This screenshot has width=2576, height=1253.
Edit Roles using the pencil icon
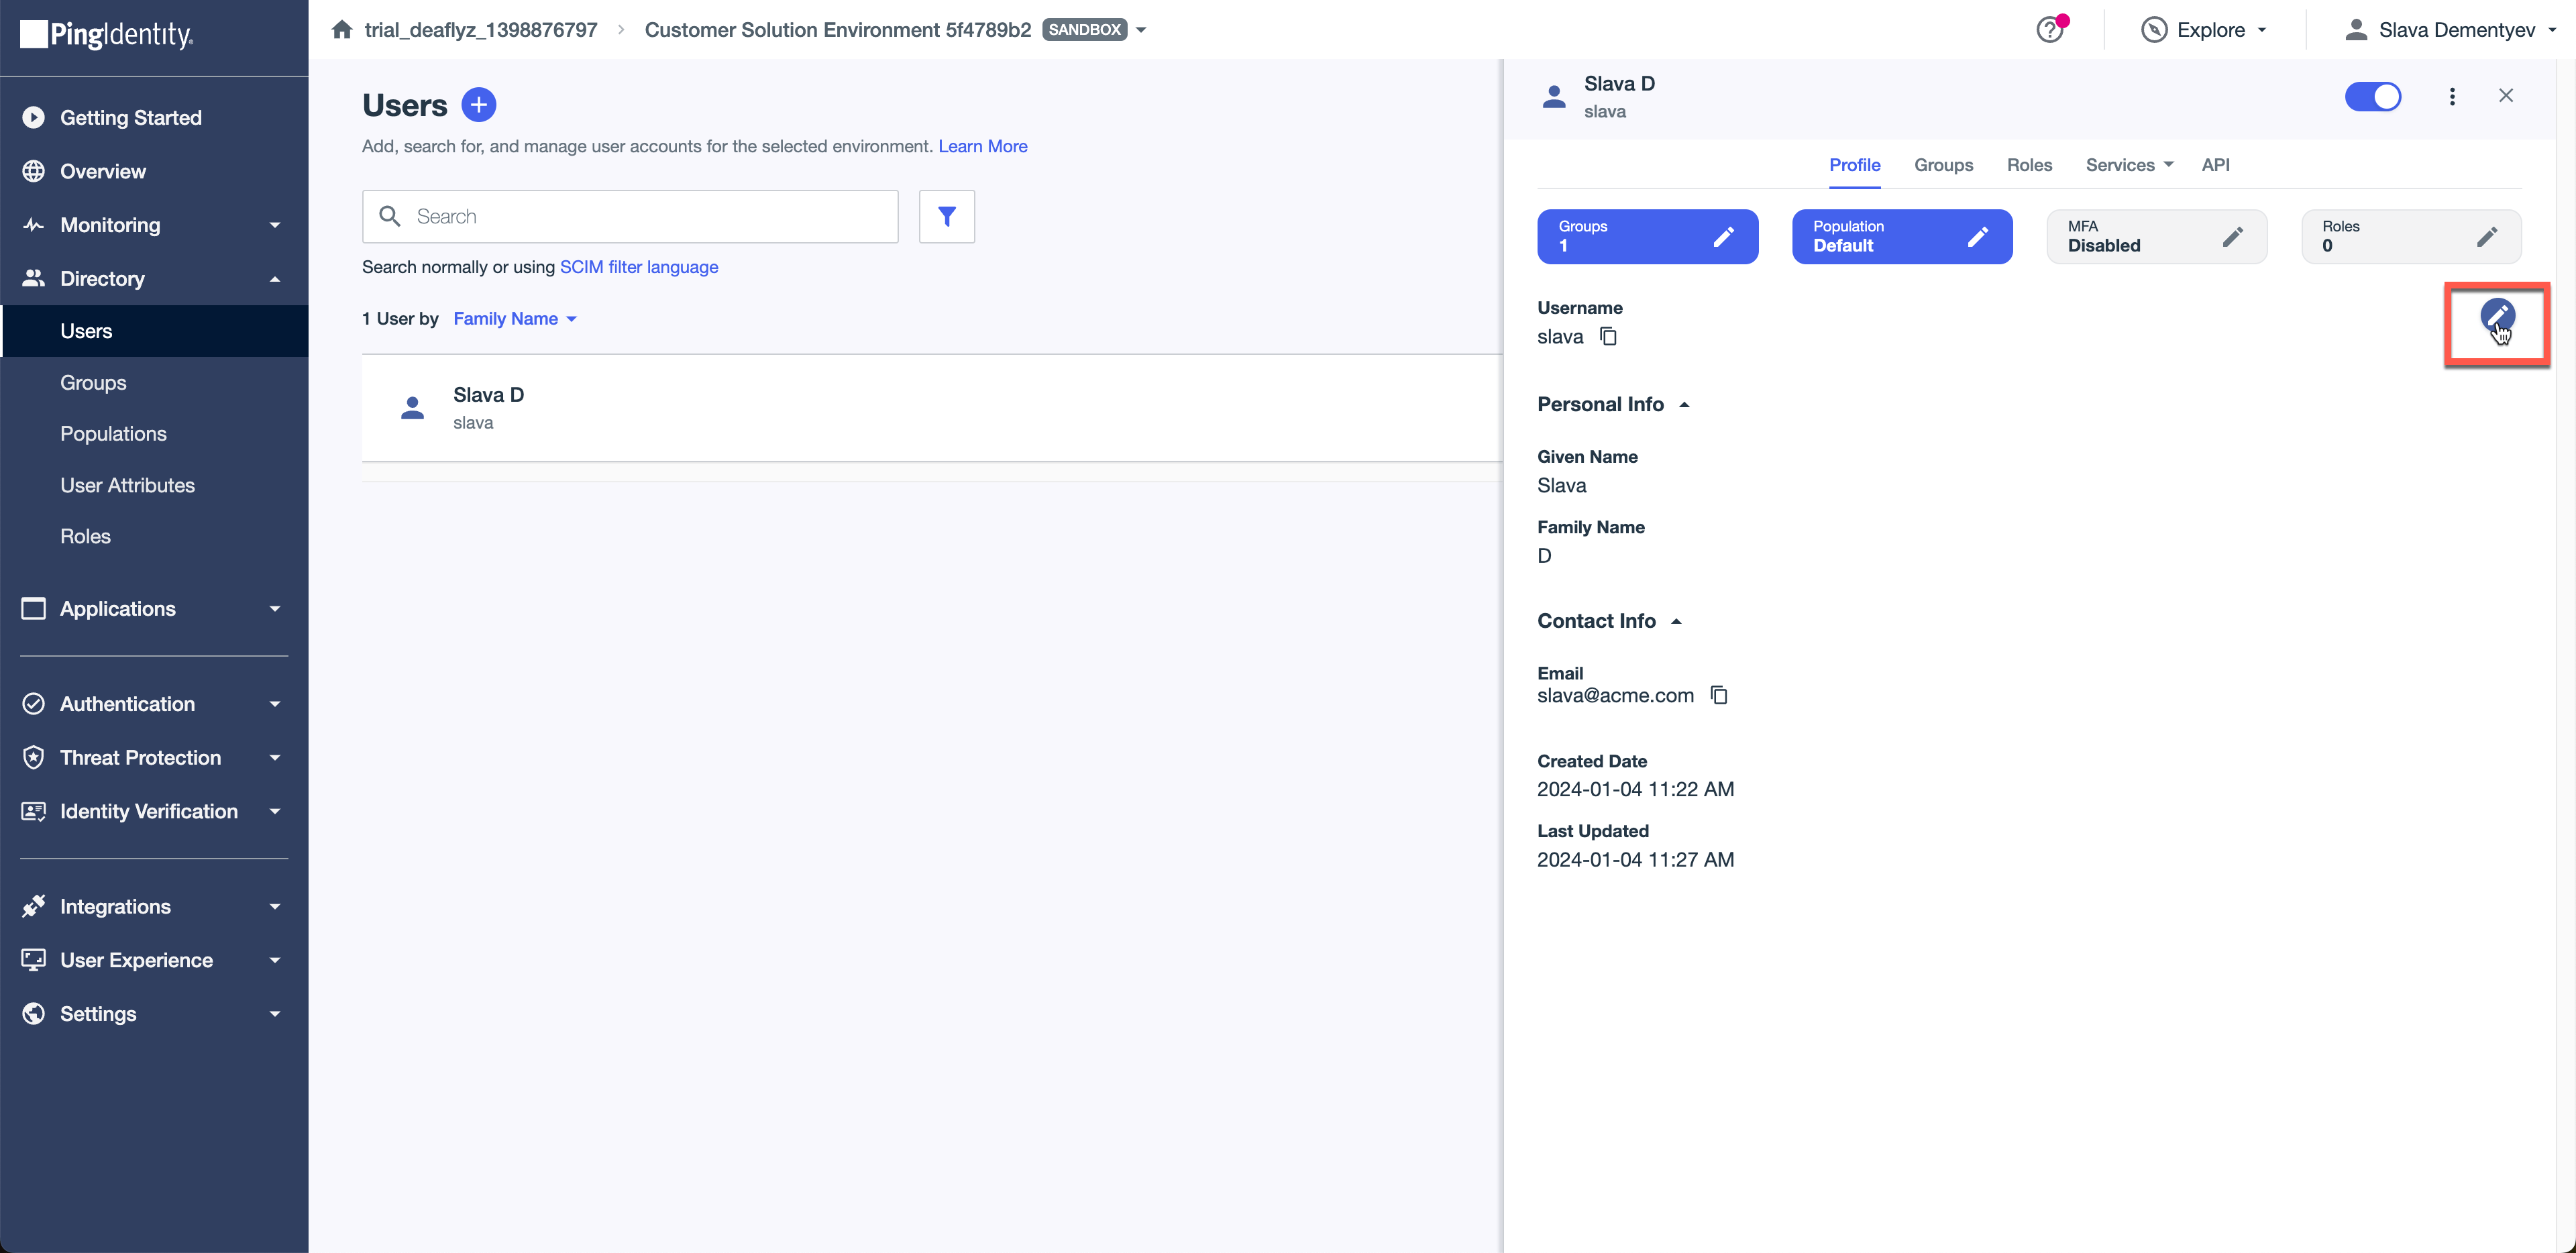coord(2488,237)
